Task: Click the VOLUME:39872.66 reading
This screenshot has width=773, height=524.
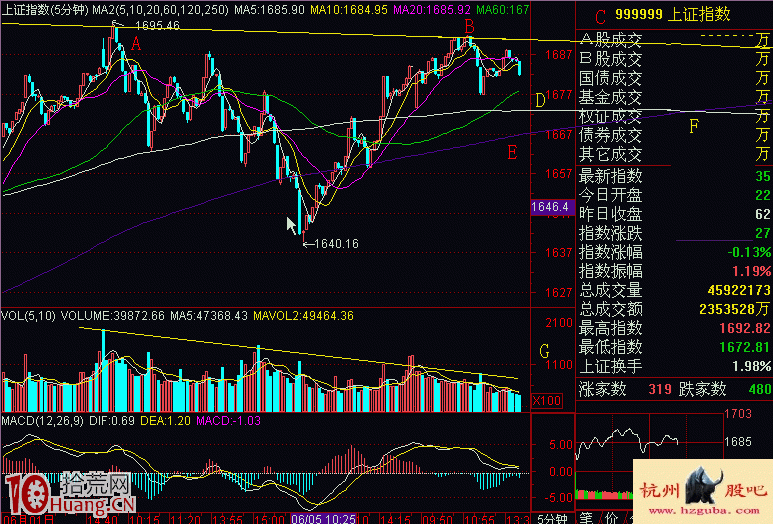Action: (113, 315)
